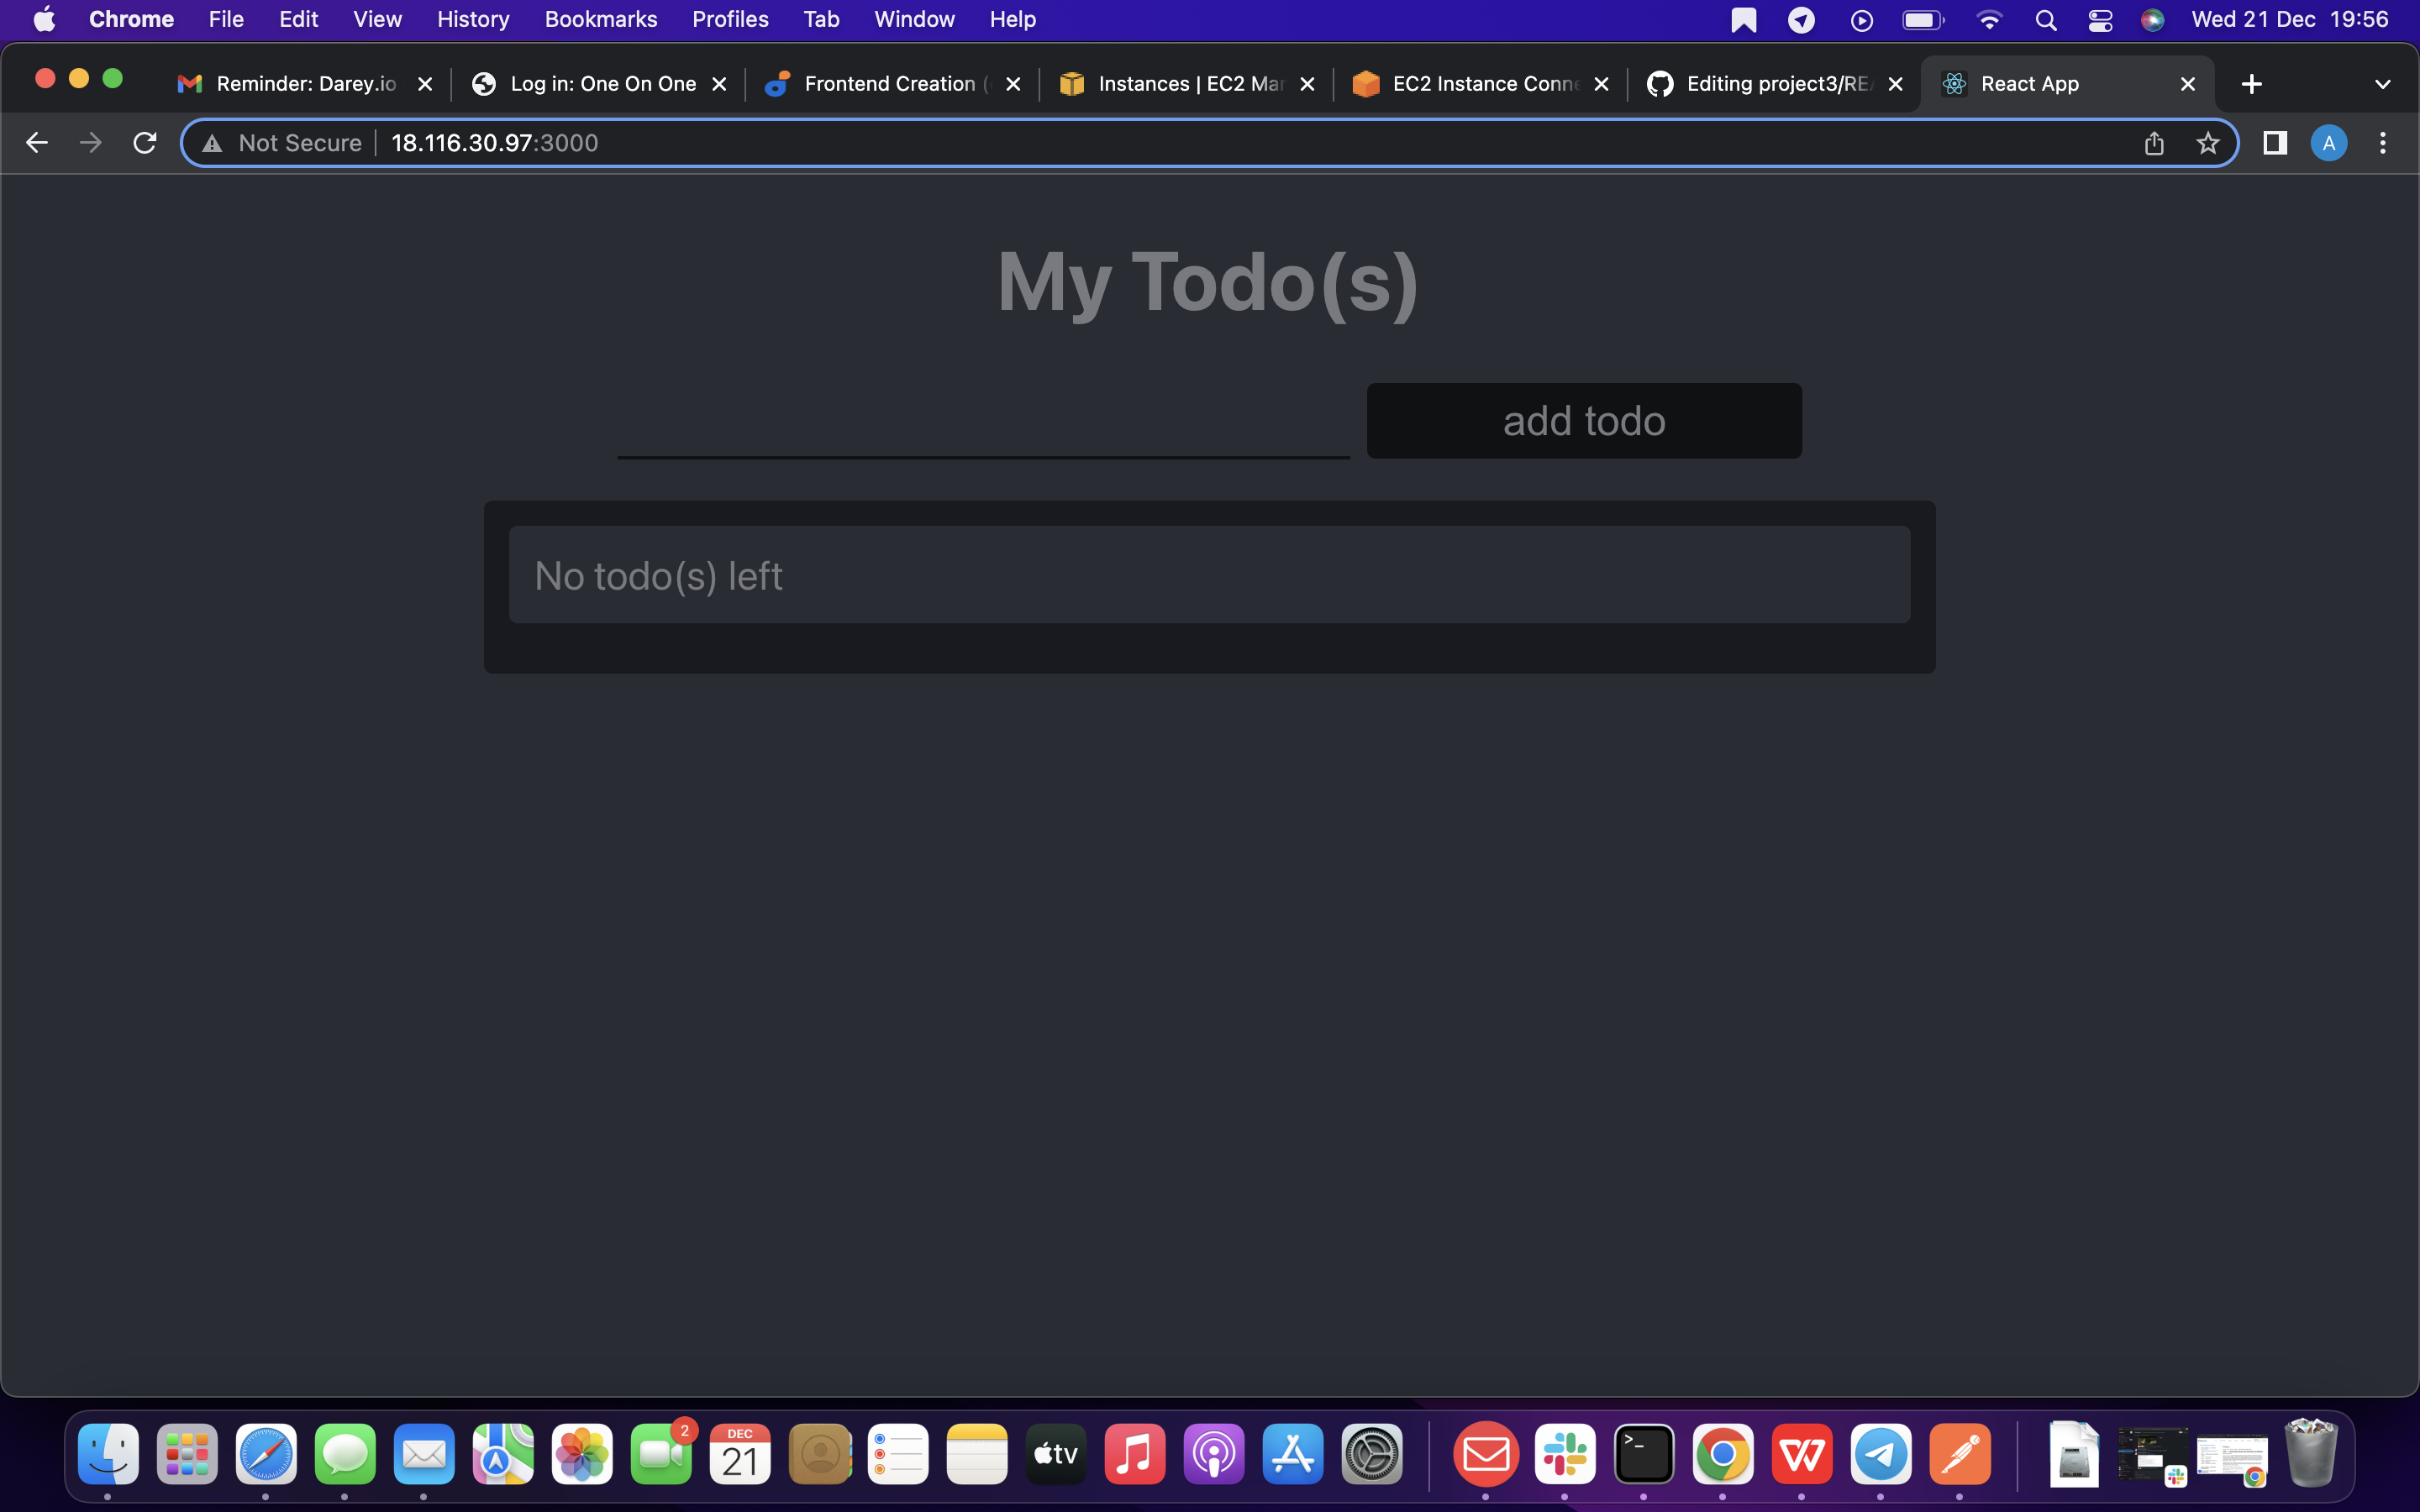The width and height of the screenshot is (2420, 1512).
Task: Open the Music app from the Dock
Action: click(1134, 1453)
